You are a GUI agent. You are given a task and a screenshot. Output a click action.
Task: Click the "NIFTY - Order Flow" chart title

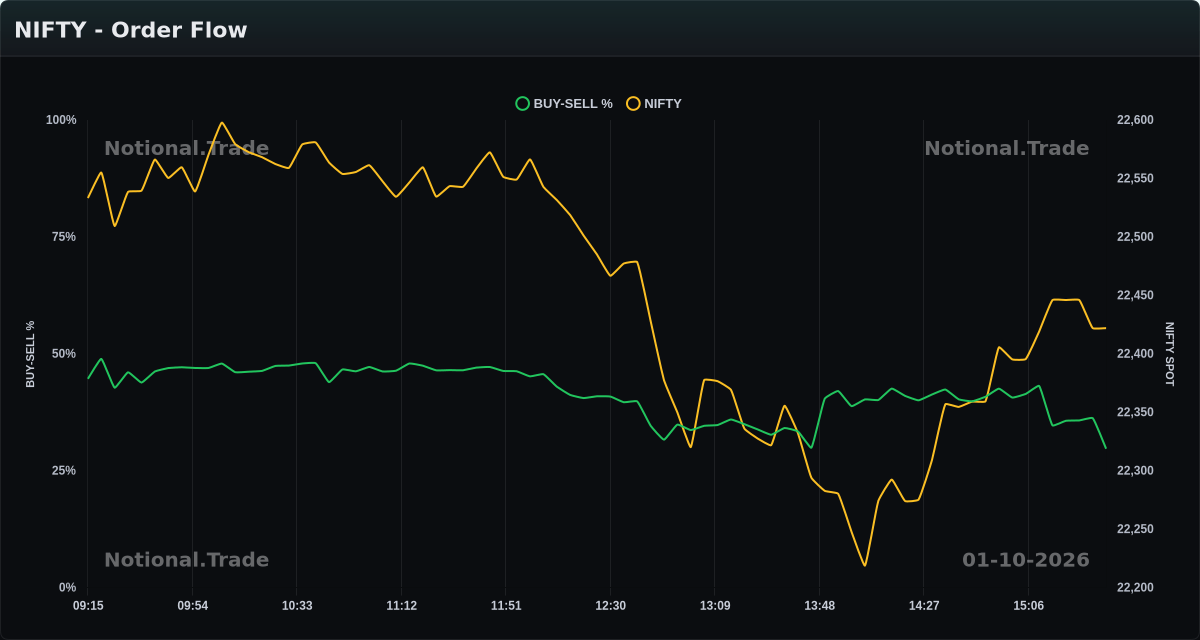click(x=131, y=30)
